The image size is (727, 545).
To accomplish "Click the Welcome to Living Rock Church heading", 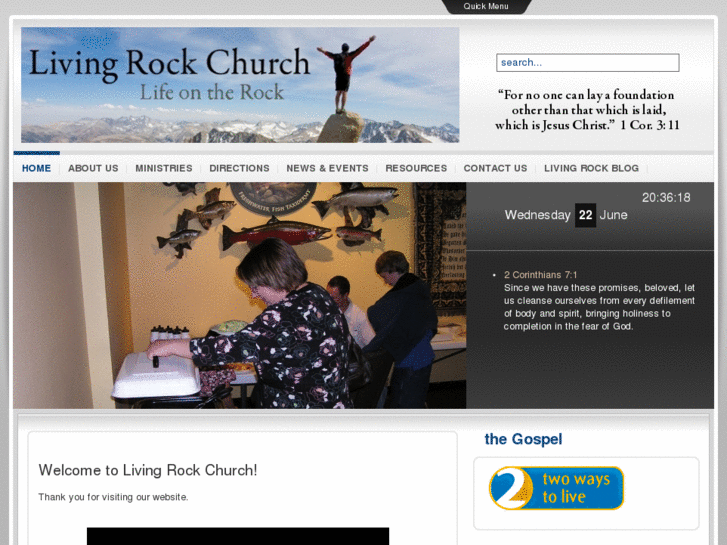I will pos(147,470).
